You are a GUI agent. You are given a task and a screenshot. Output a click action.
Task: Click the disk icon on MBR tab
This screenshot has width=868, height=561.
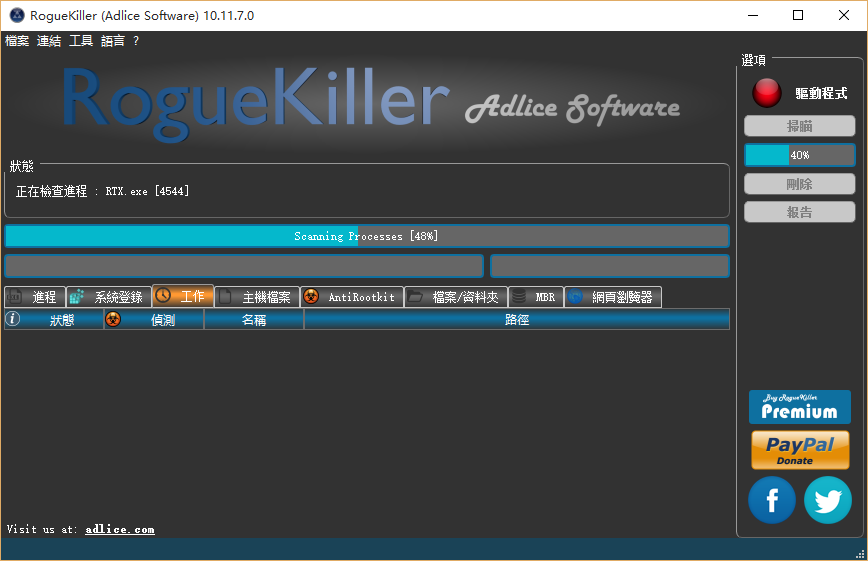point(519,296)
